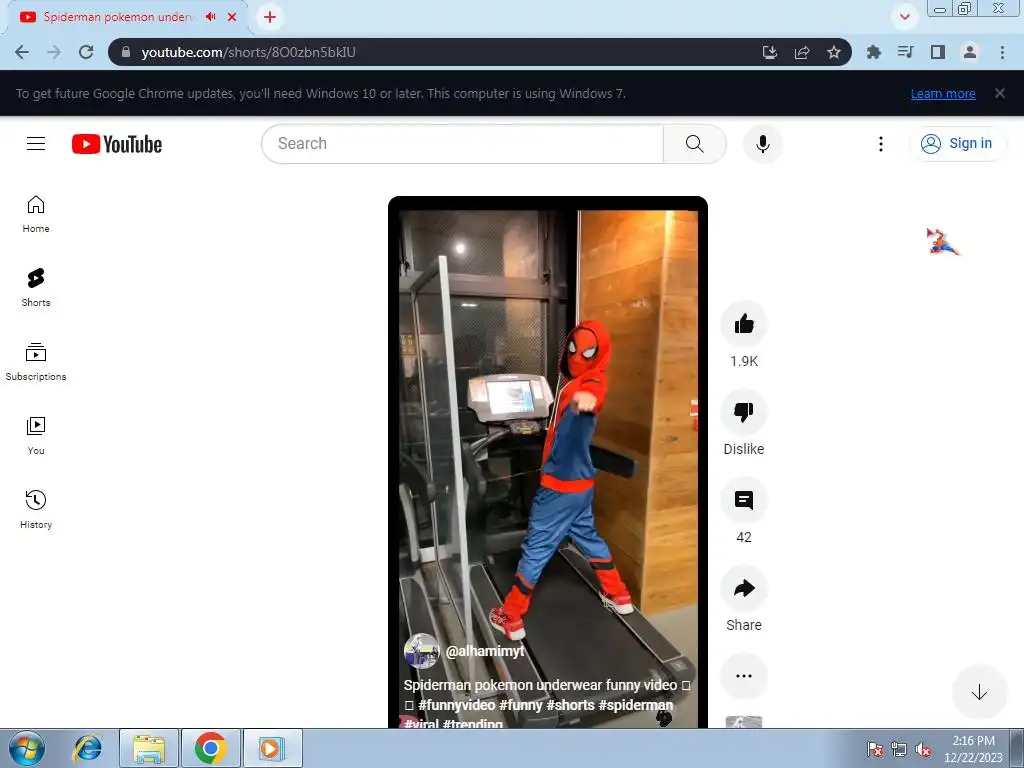Dismiss the Chrome update notice bar

(1000, 93)
